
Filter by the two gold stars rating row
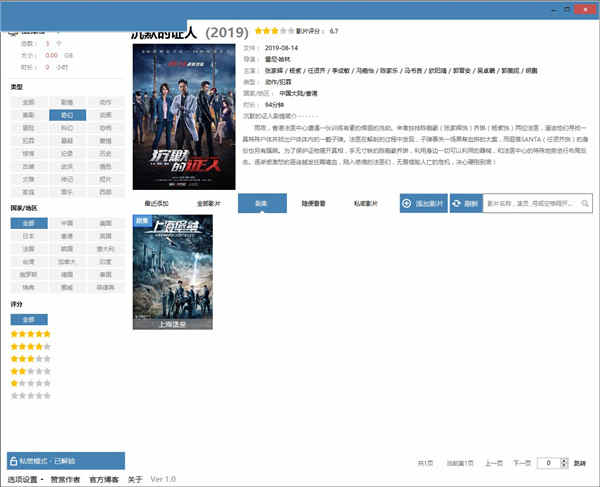point(31,371)
